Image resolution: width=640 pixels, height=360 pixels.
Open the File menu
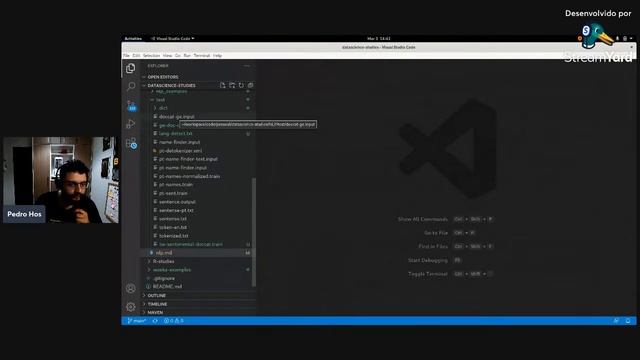click(127, 56)
